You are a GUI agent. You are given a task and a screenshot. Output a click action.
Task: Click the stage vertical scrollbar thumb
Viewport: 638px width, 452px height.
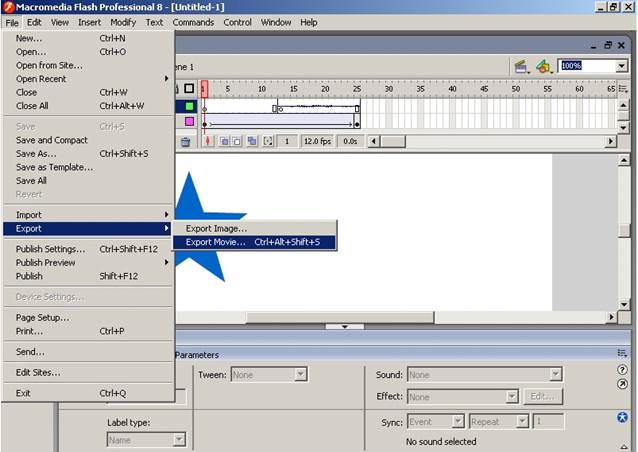click(624, 231)
